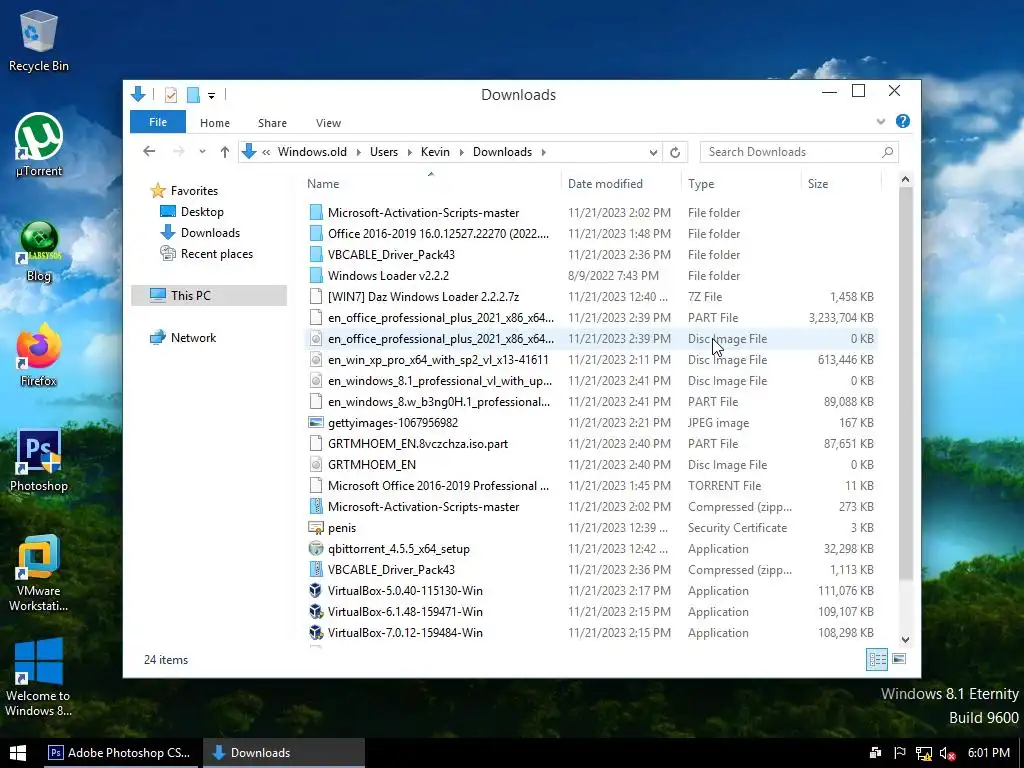Switch to the View ribbon tab
The height and width of the screenshot is (768, 1024).
pyautogui.click(x=328, y=123)
